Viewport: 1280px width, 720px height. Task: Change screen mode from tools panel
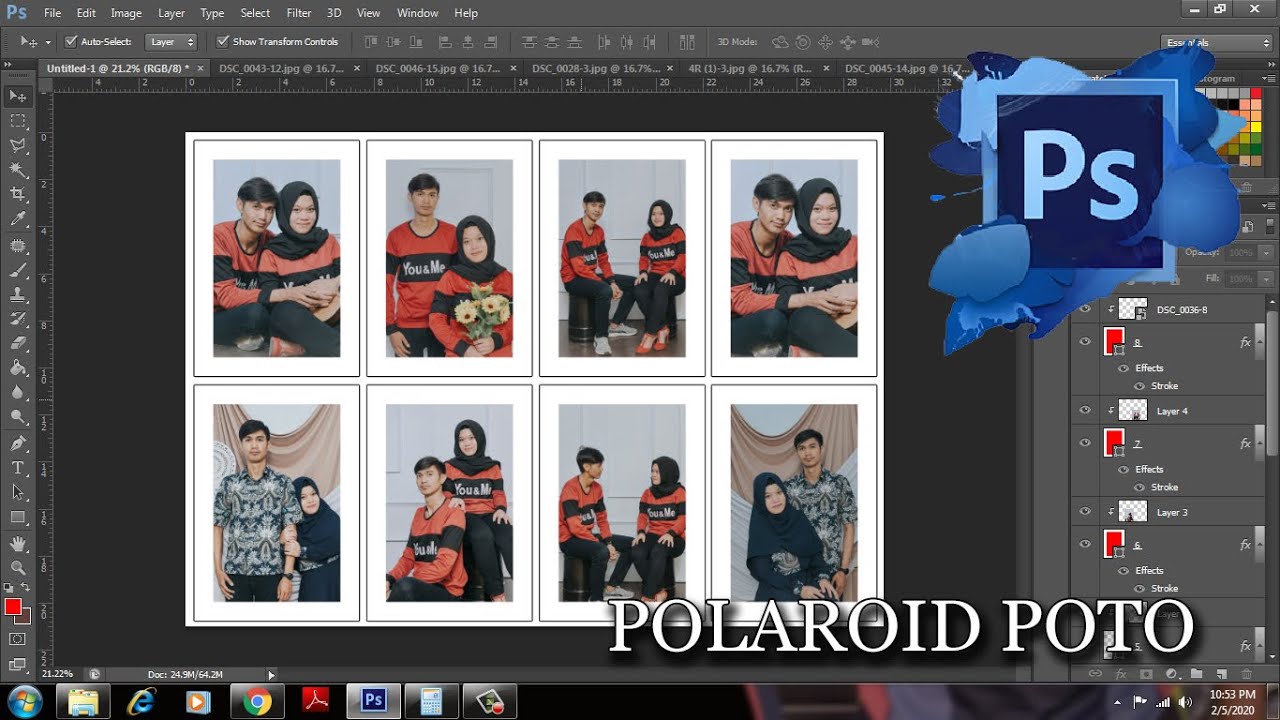(x=18, y=663)
